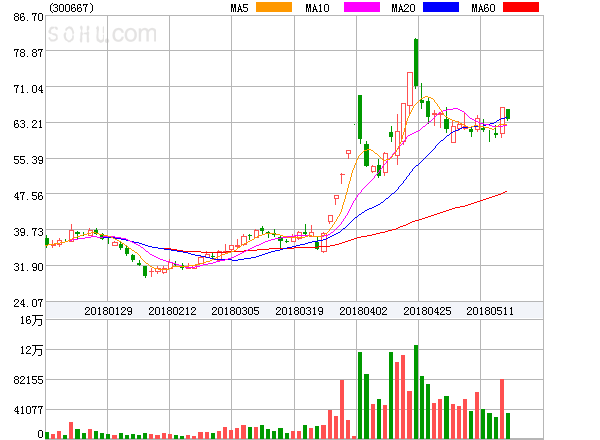600x440 pixels.
Task: Click the 86.70 price axis label
Action: [x=28, y=17]
